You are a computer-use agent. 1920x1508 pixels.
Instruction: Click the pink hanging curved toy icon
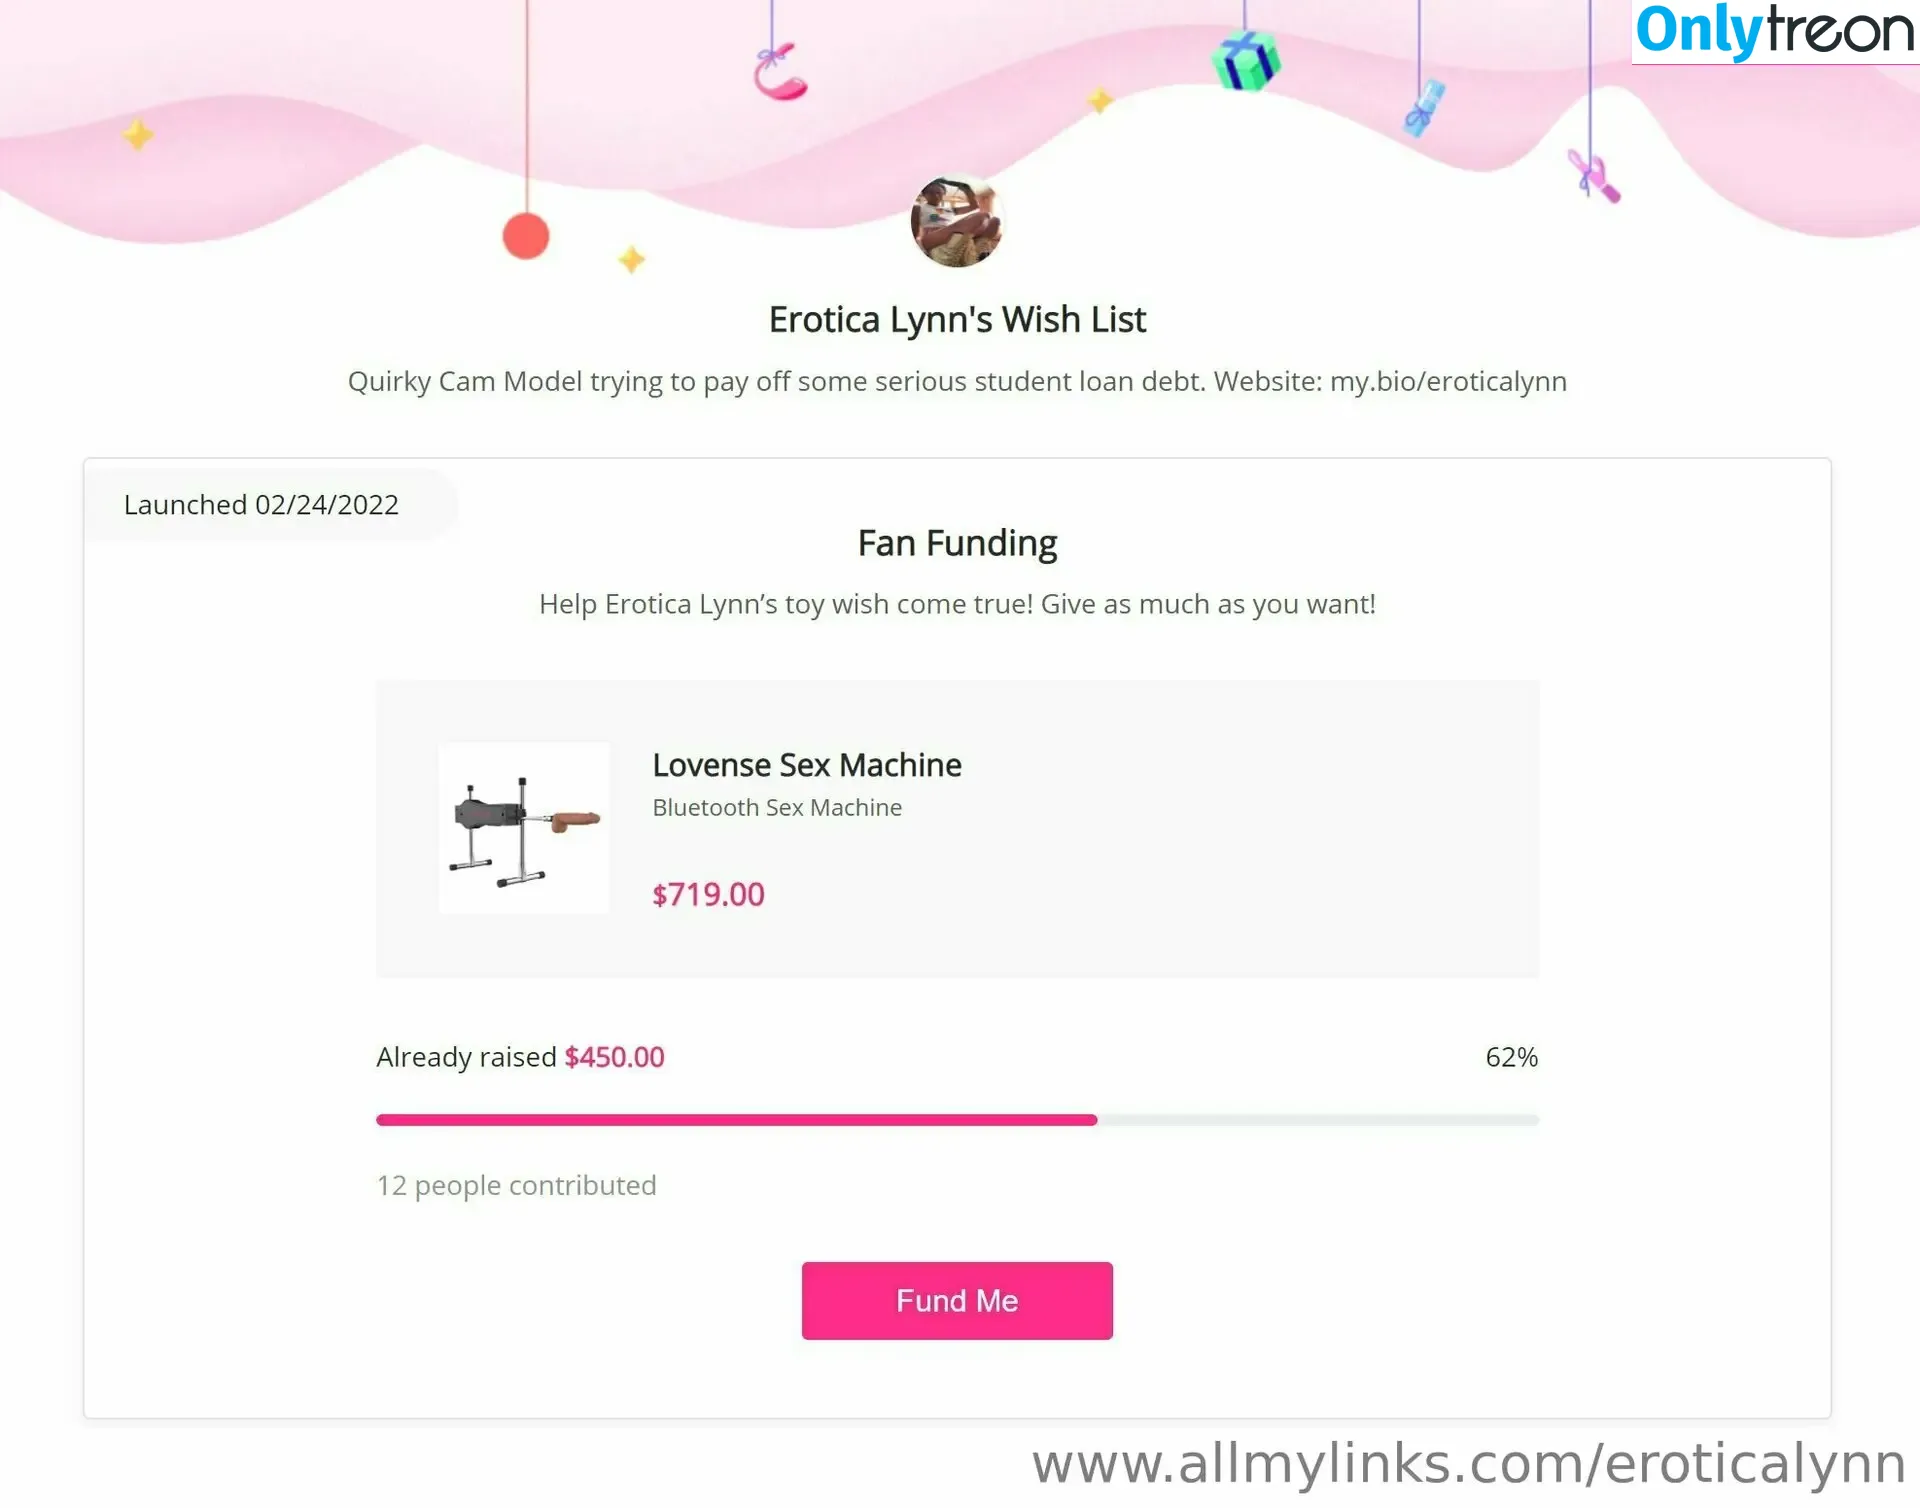coord(779,70)
